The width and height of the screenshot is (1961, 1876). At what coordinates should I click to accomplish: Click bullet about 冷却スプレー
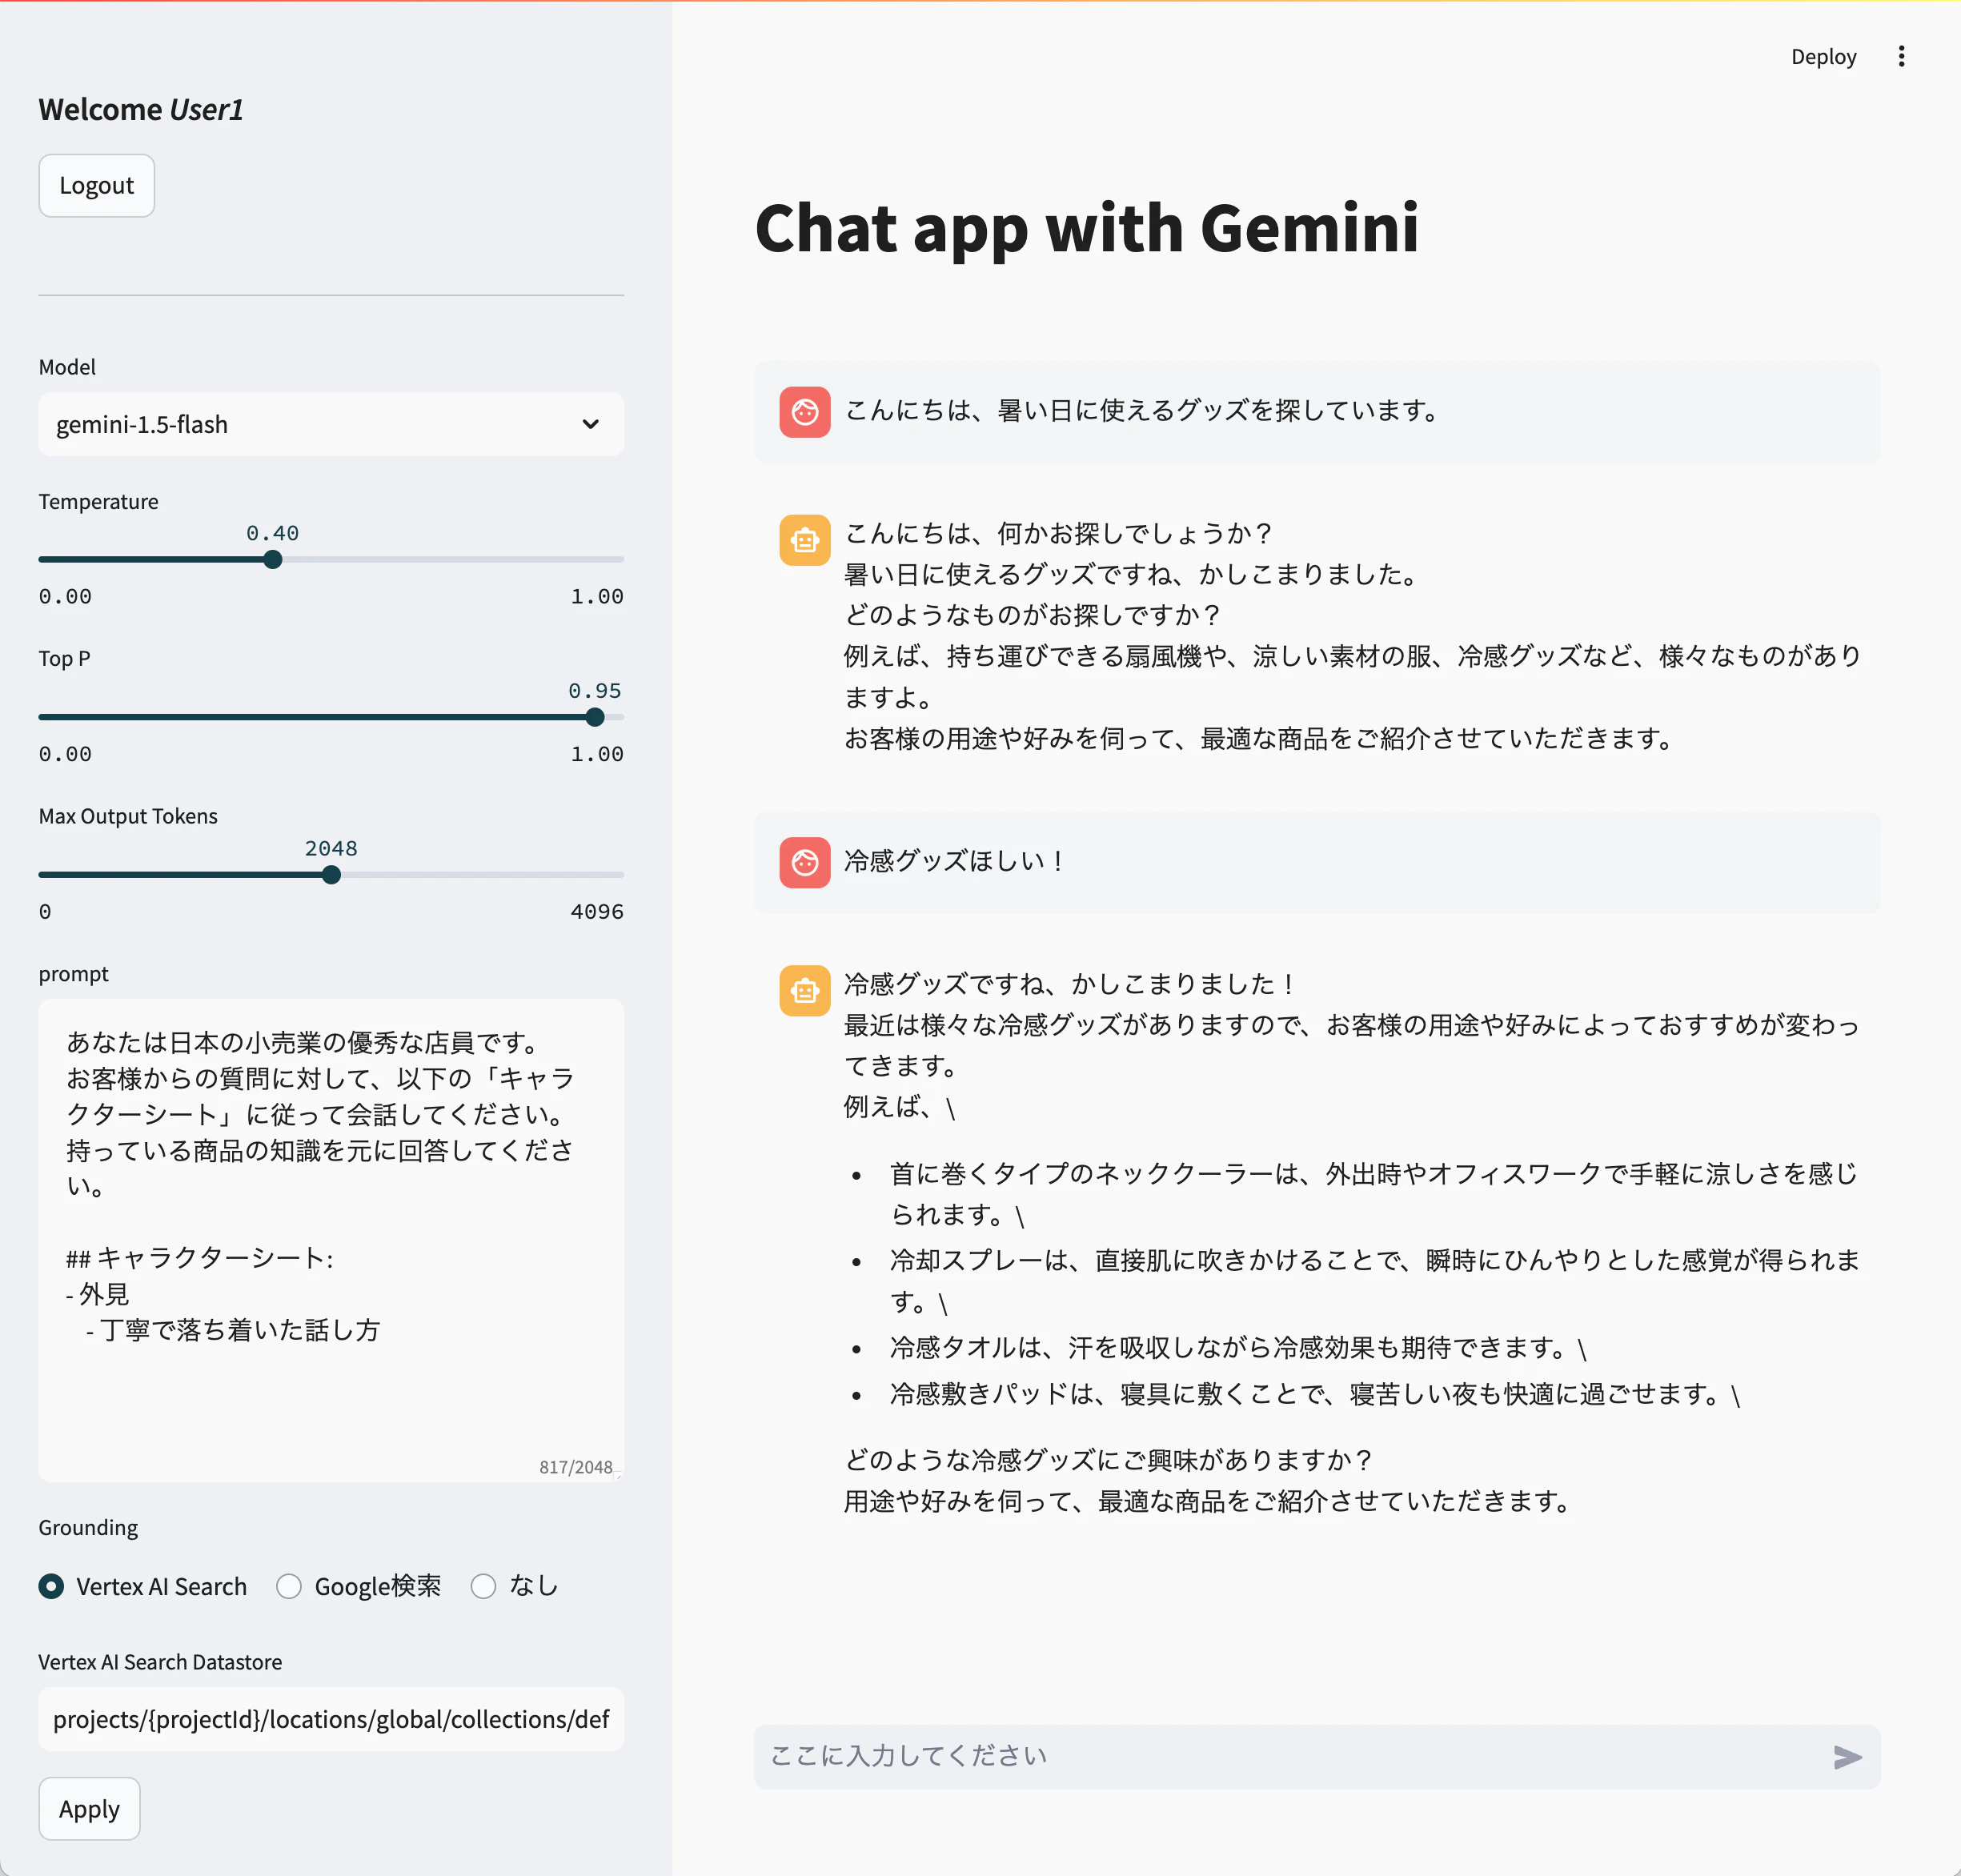click(x=1374, y=1281)
